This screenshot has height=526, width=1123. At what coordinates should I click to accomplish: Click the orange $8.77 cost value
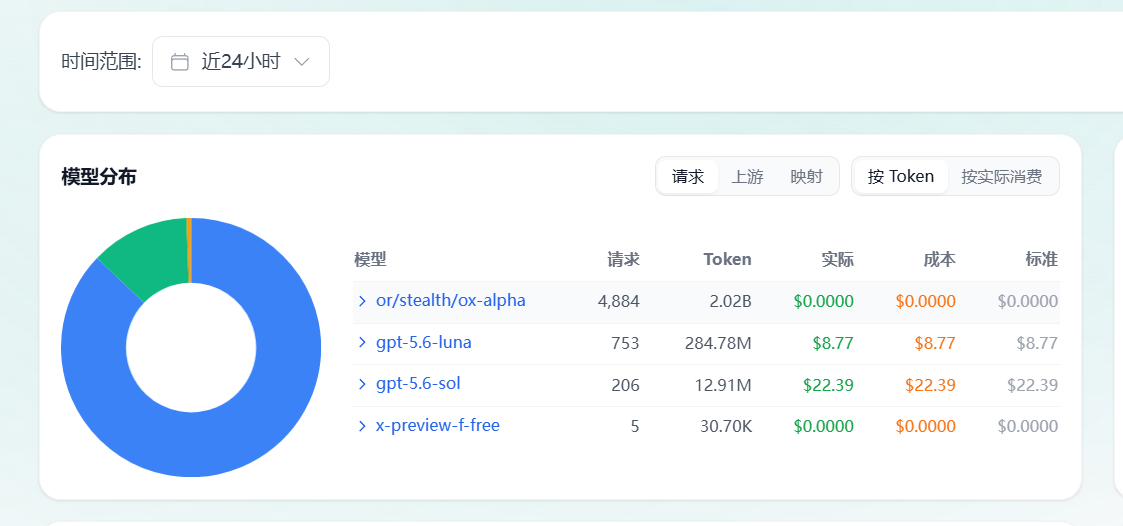(935, 343)
